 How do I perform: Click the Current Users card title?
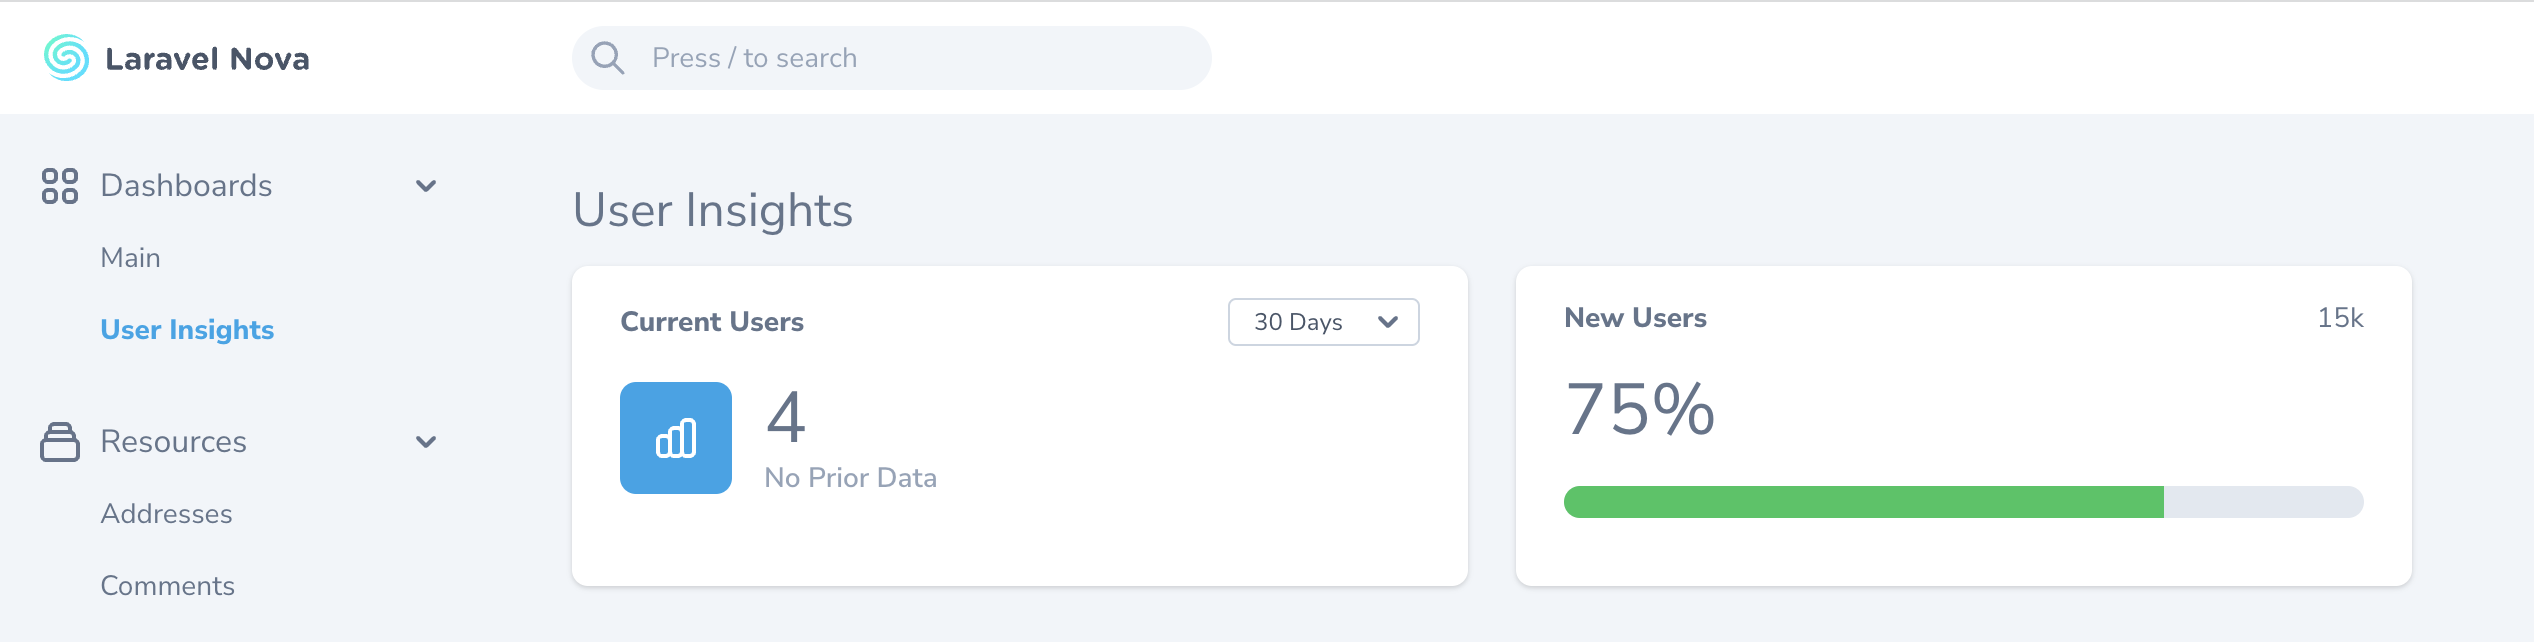712,322
